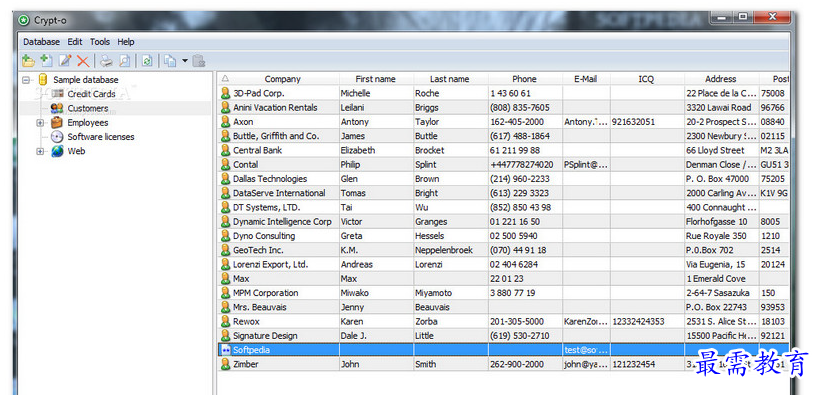The height and width of the screenshot is (395, 817).
Task: Expand the Employees tree node
Action: click(x=40, y=122)
